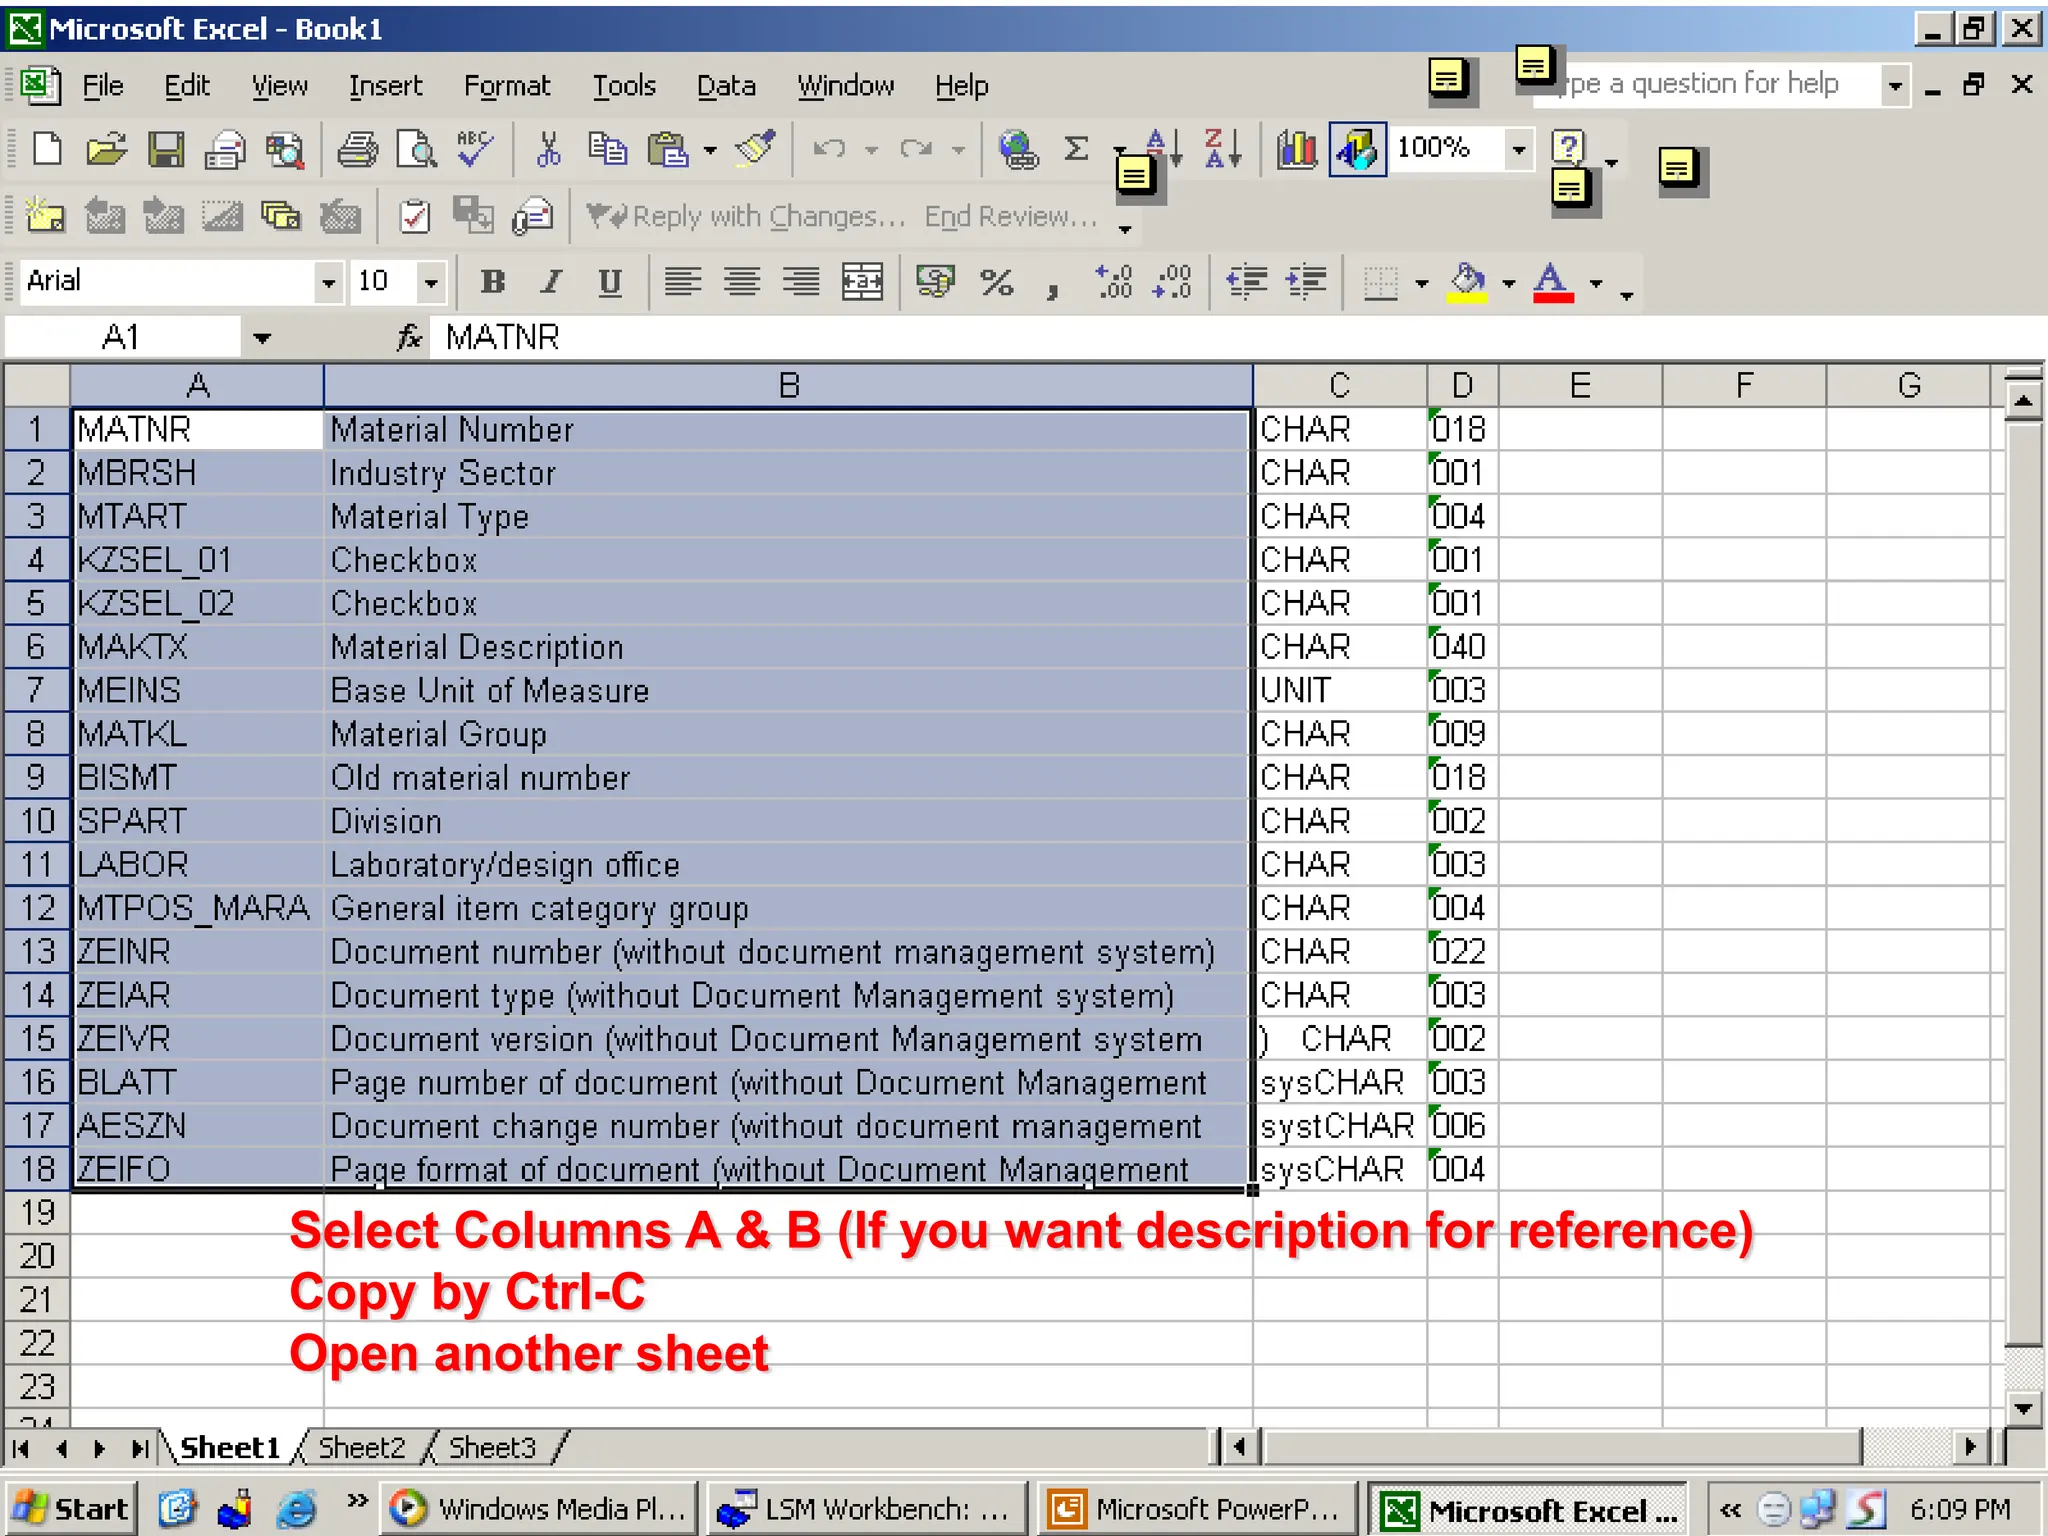Open the font size 10 dropdown
Viewport: 2048px width, 1536px height.
(x=431, y=283)
